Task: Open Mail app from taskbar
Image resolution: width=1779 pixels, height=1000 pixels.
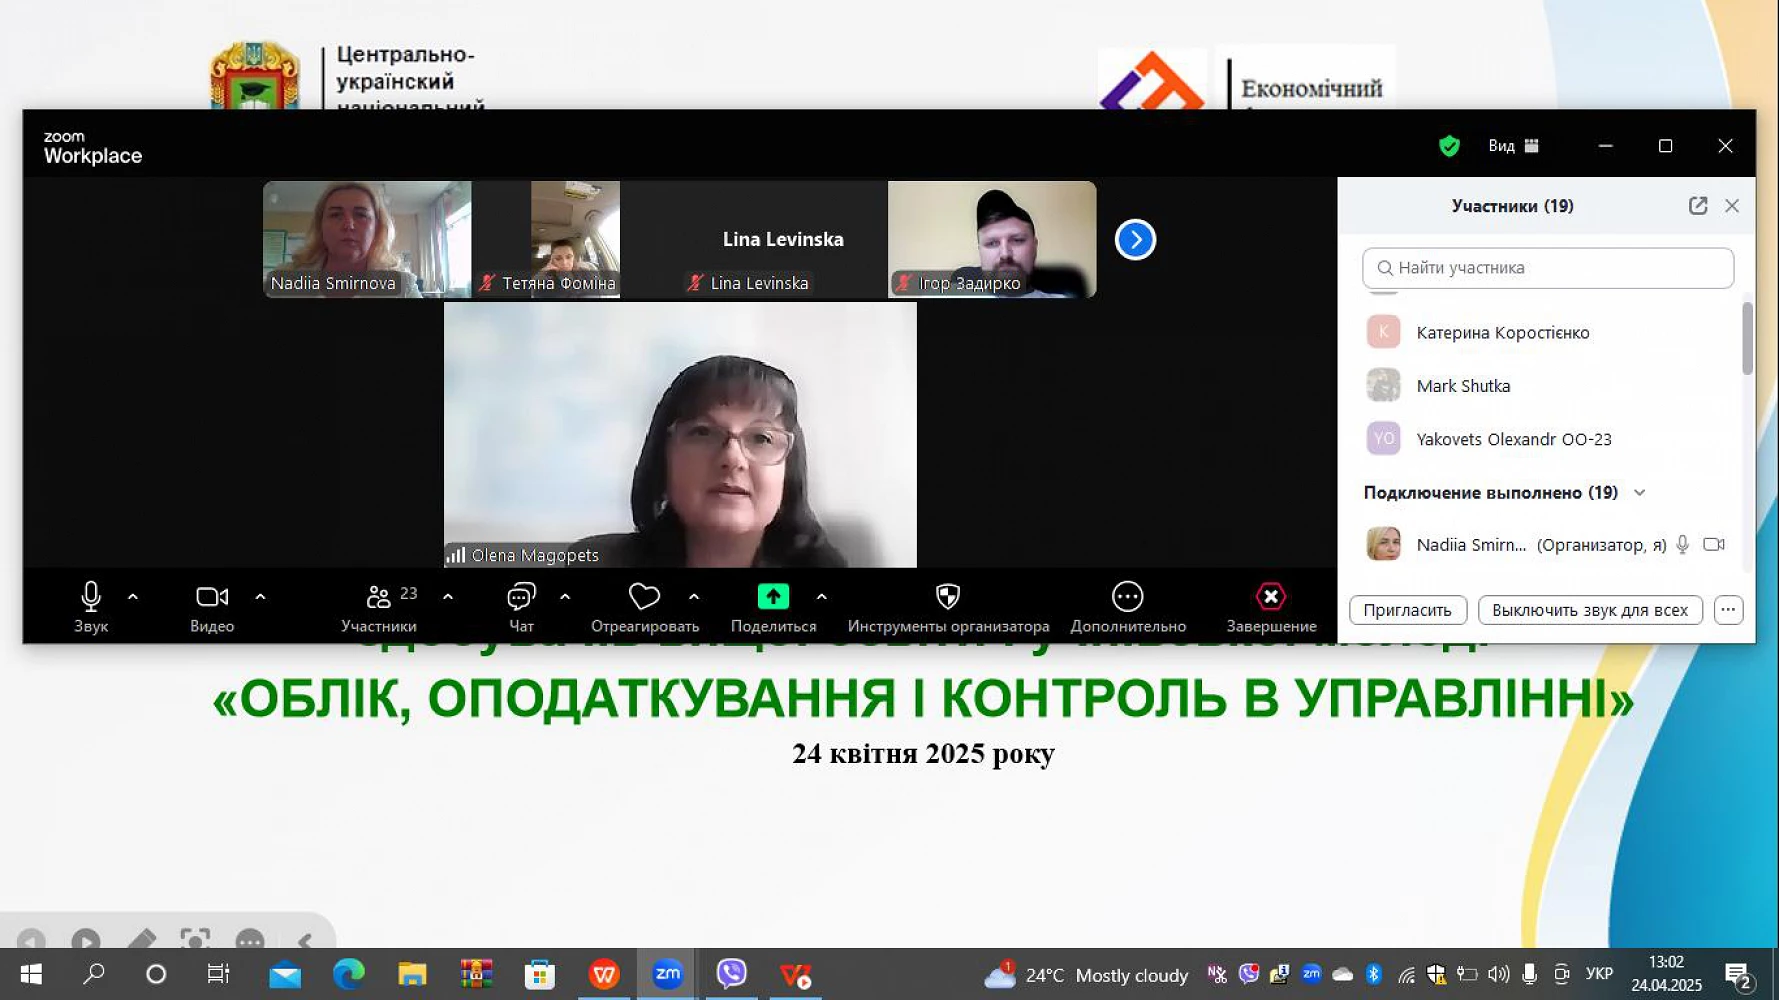Action: coord(285,974)
